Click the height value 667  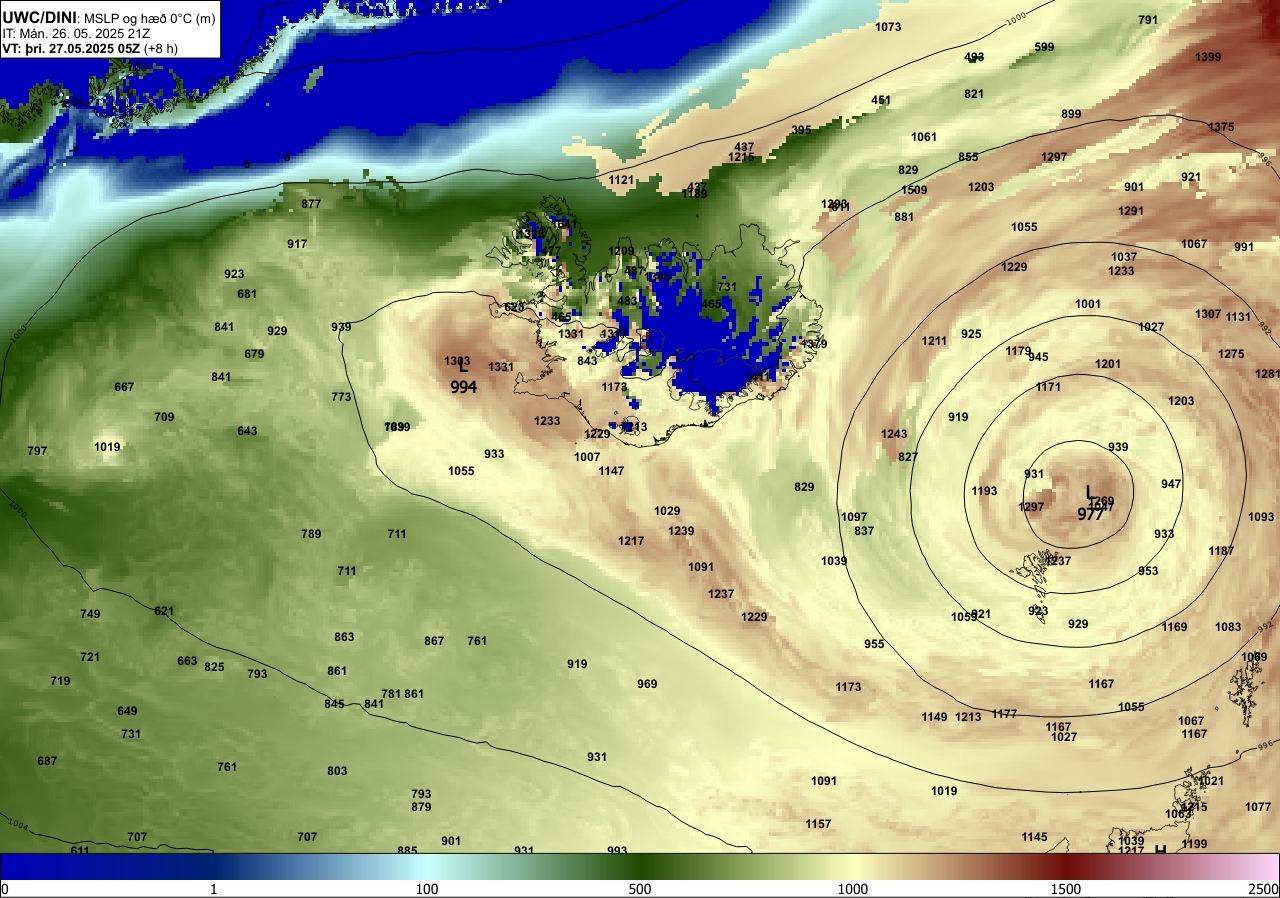(124, 387)
